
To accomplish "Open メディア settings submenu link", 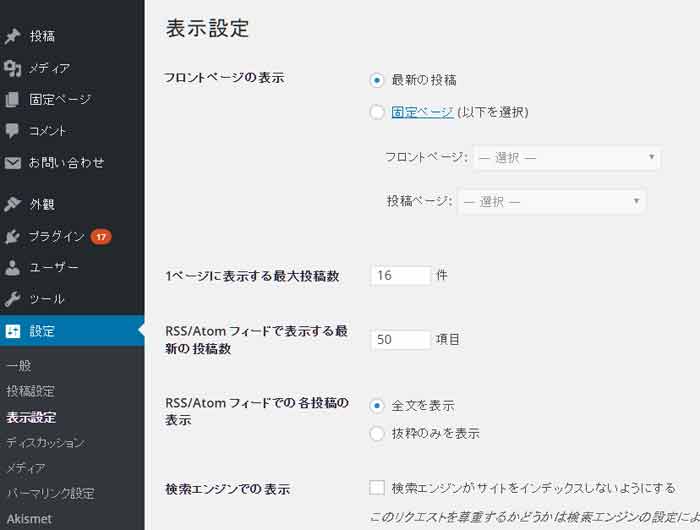I will pos(25,468).
